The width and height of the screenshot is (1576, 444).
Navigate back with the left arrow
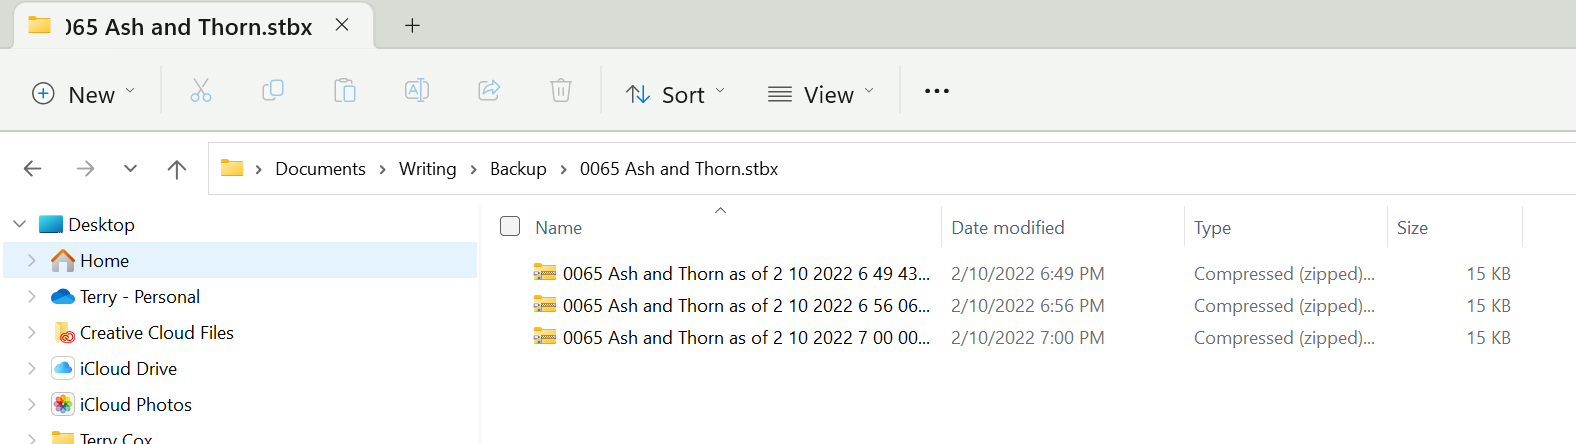33,169
